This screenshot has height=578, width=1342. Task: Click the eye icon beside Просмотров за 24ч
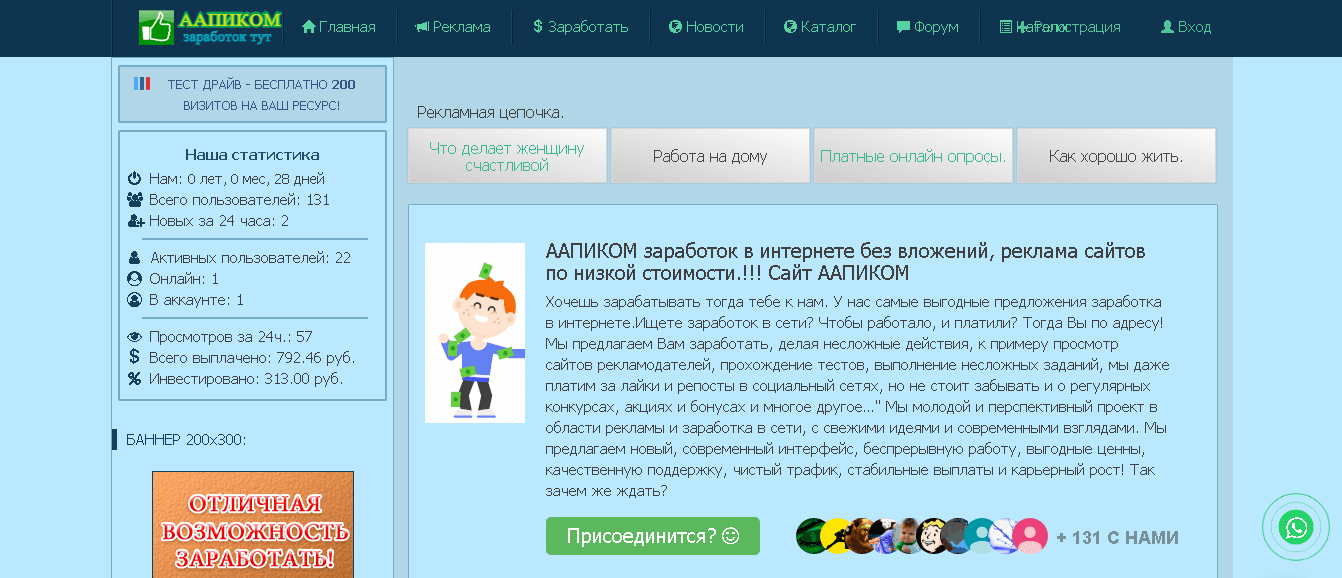pos(133,338)
